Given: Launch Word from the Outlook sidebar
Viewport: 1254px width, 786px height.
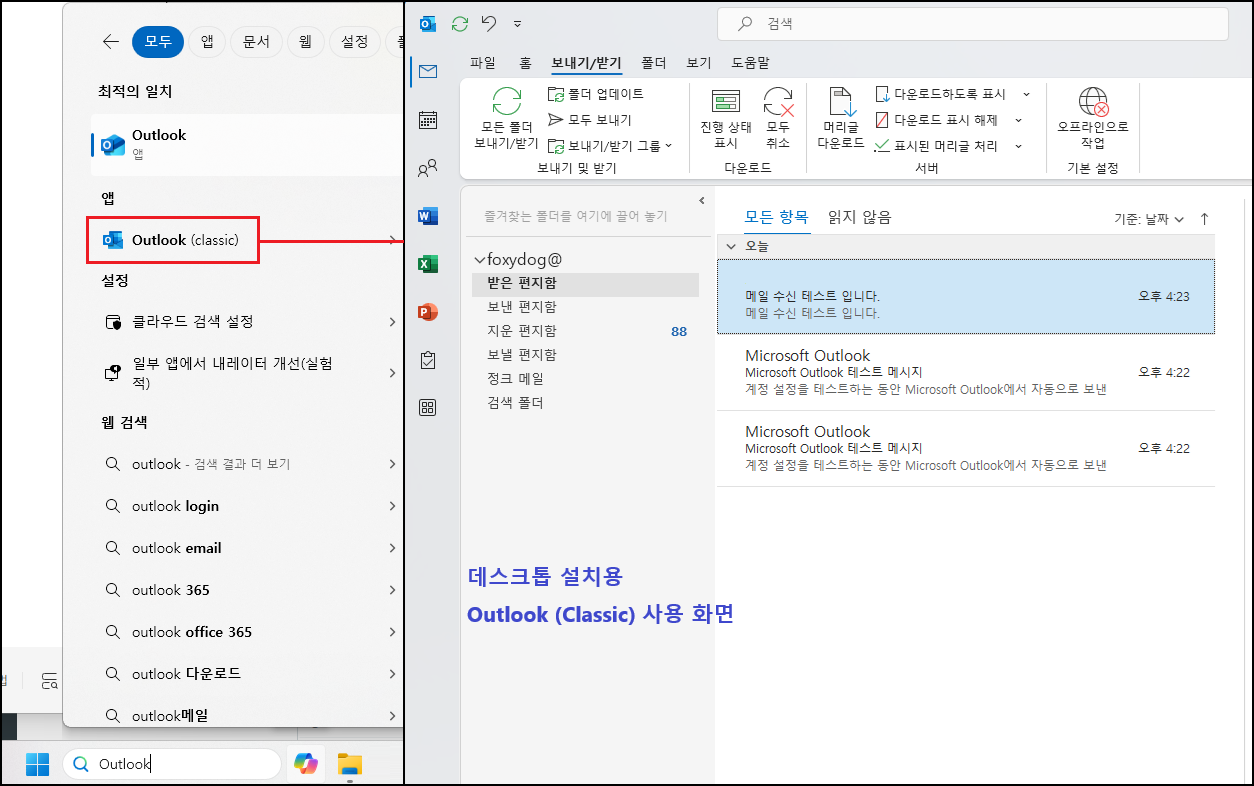Looking at the screenshot, I should click(x=428, y=216).
